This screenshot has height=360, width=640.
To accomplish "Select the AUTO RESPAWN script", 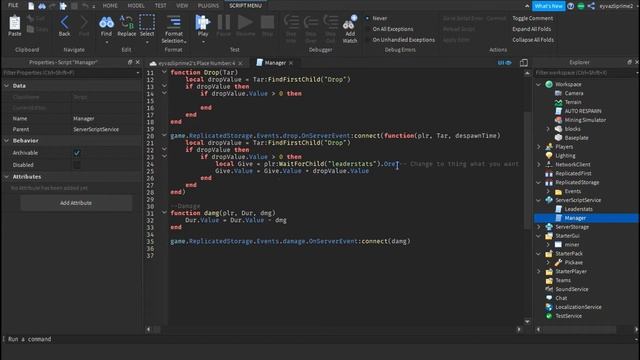I will click(582, 111).
